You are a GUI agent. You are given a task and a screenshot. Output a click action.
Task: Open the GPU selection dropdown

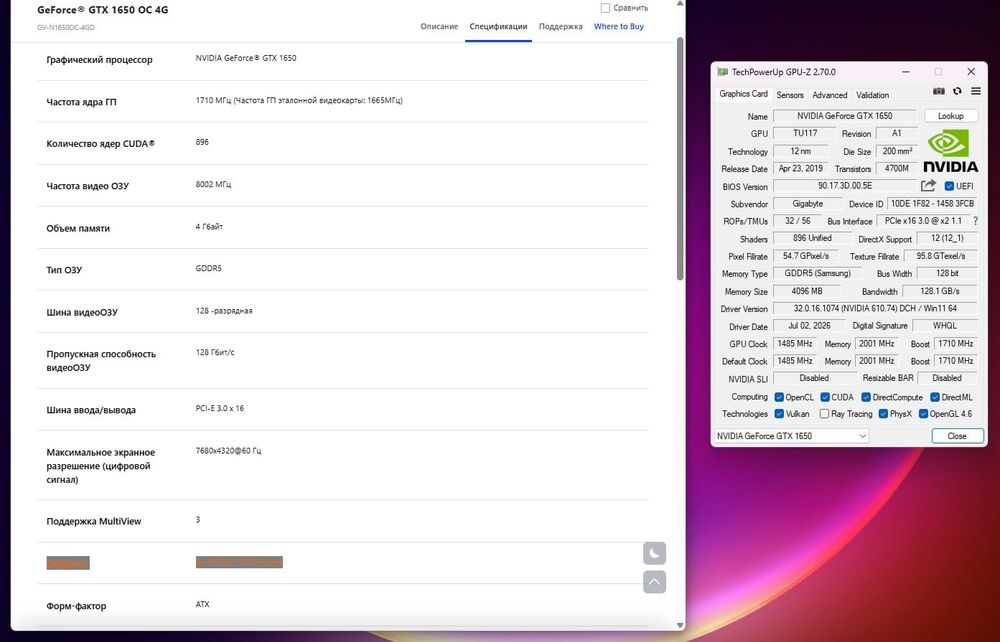point(791,436)
